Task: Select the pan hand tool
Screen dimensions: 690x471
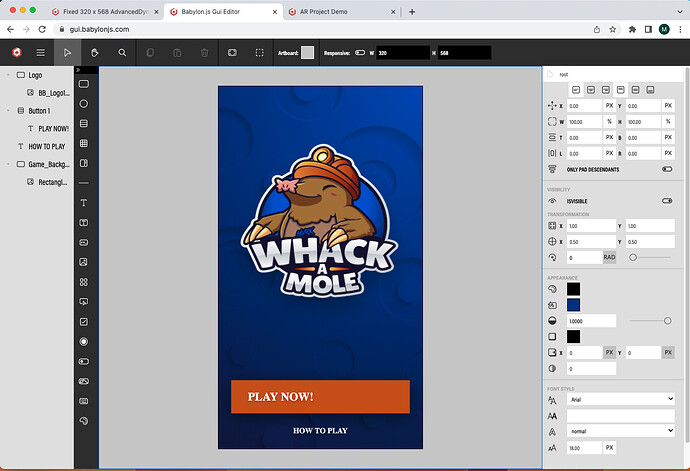Action: (x=95, y=53)
